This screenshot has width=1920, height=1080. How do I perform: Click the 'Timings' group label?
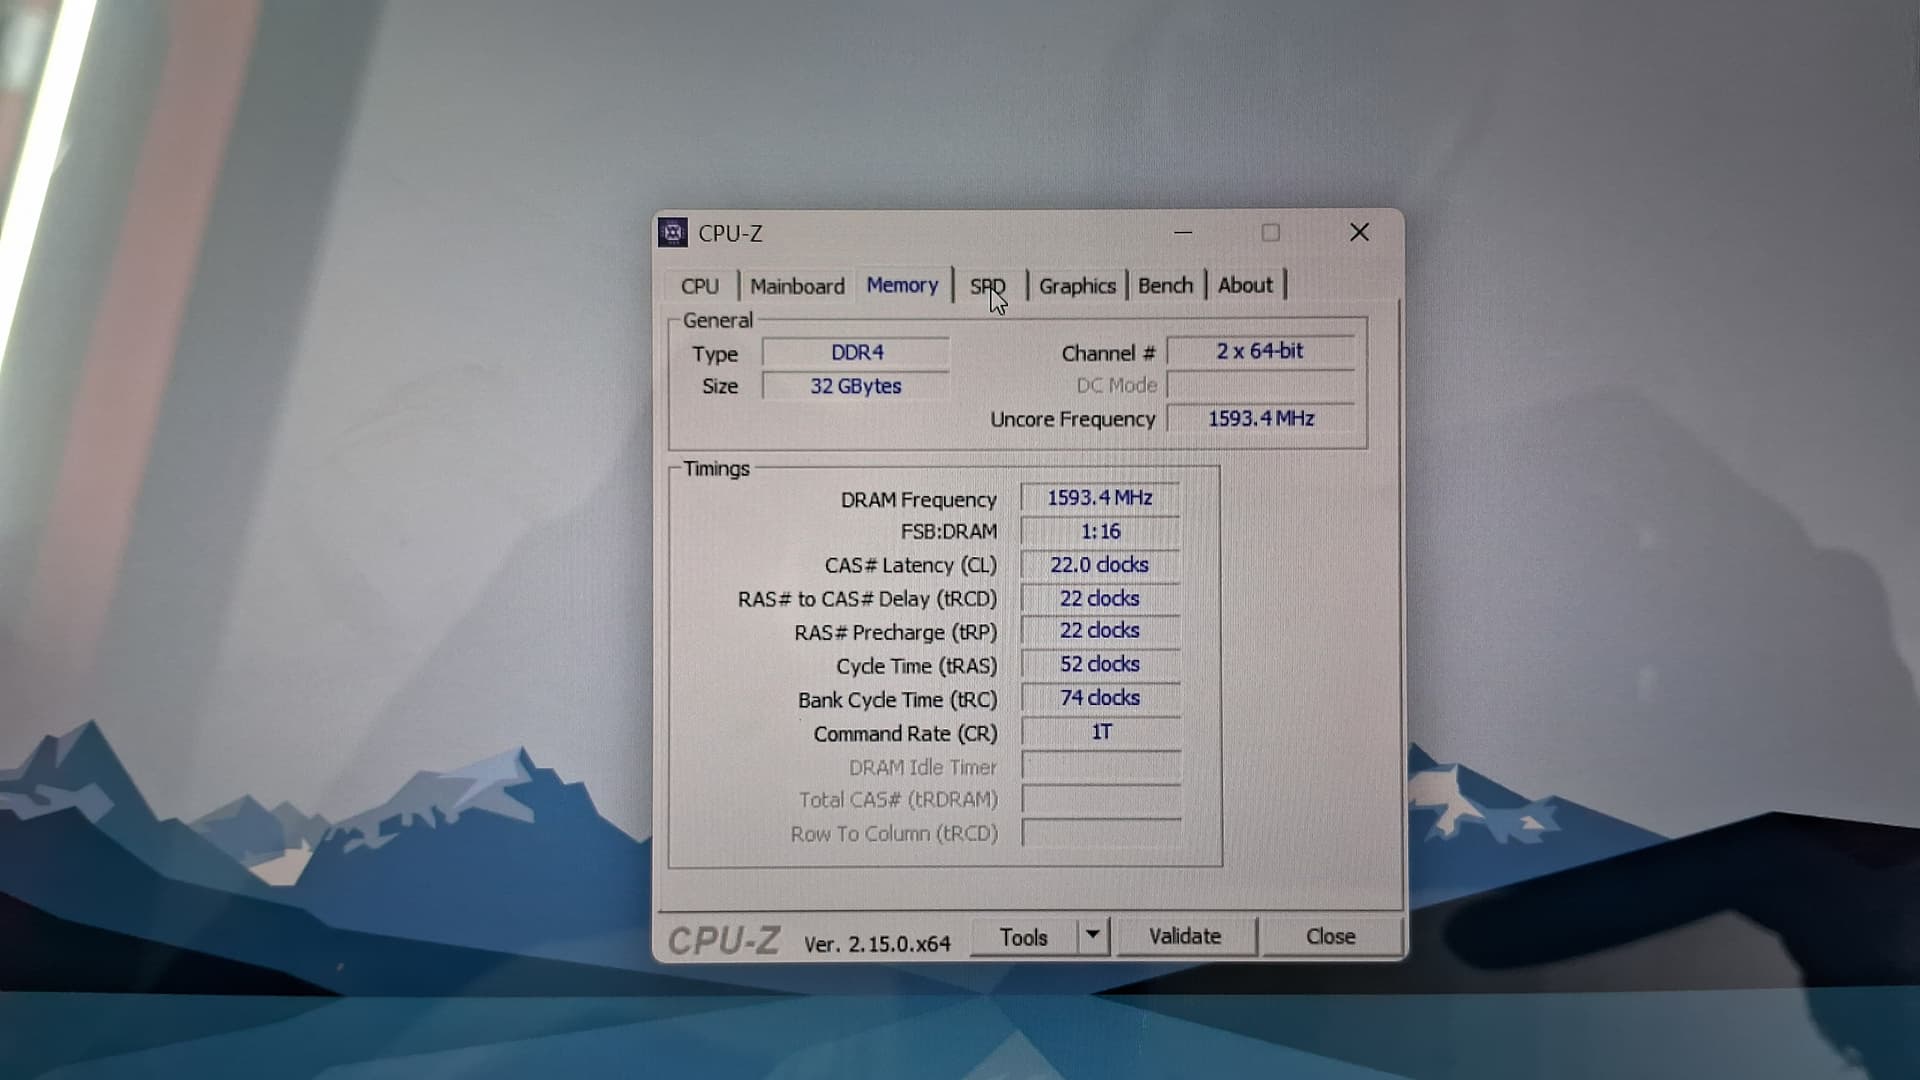(x=716, y=469)
